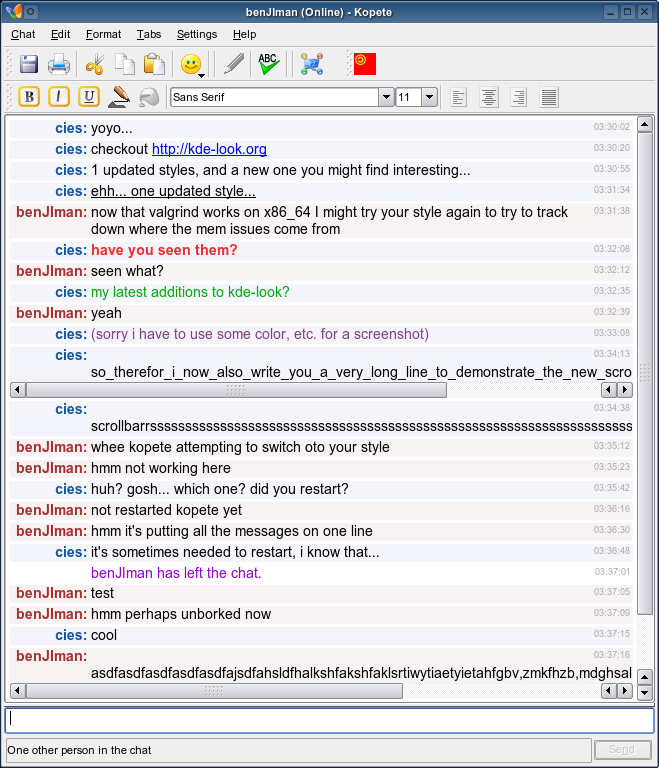Click the chat vertical scrollbar thumb
The image size is (659, 768).
(x=645, y=373)
